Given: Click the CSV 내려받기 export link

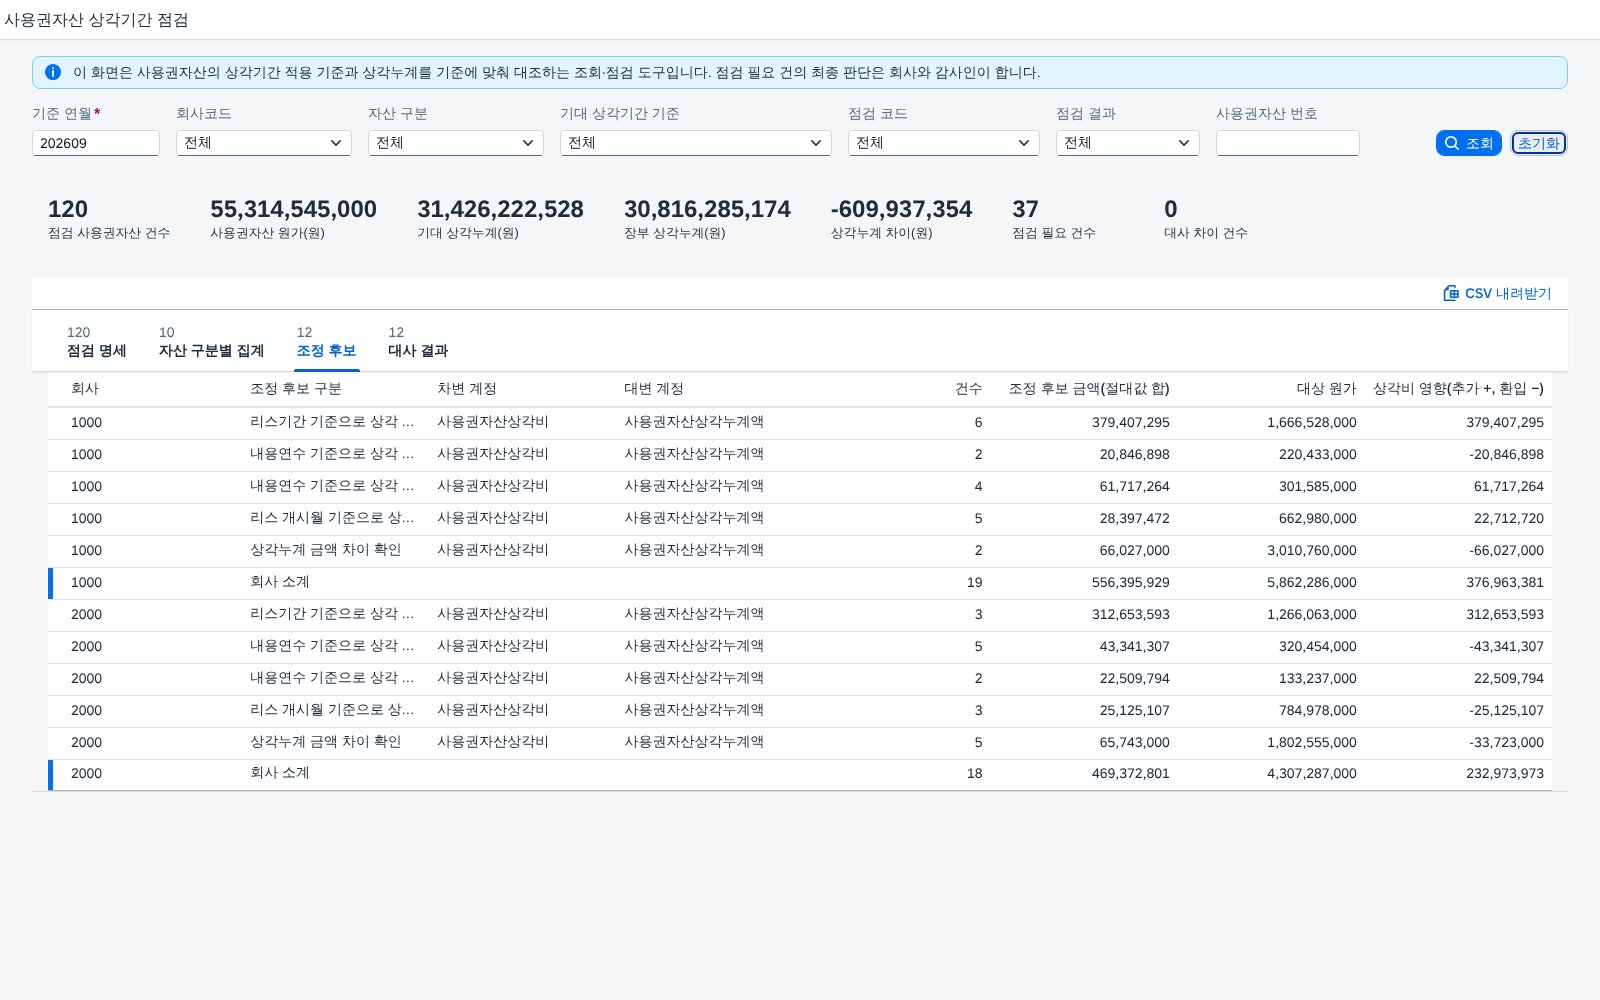Looking at the screenshot, I should tap(1497, 293).
